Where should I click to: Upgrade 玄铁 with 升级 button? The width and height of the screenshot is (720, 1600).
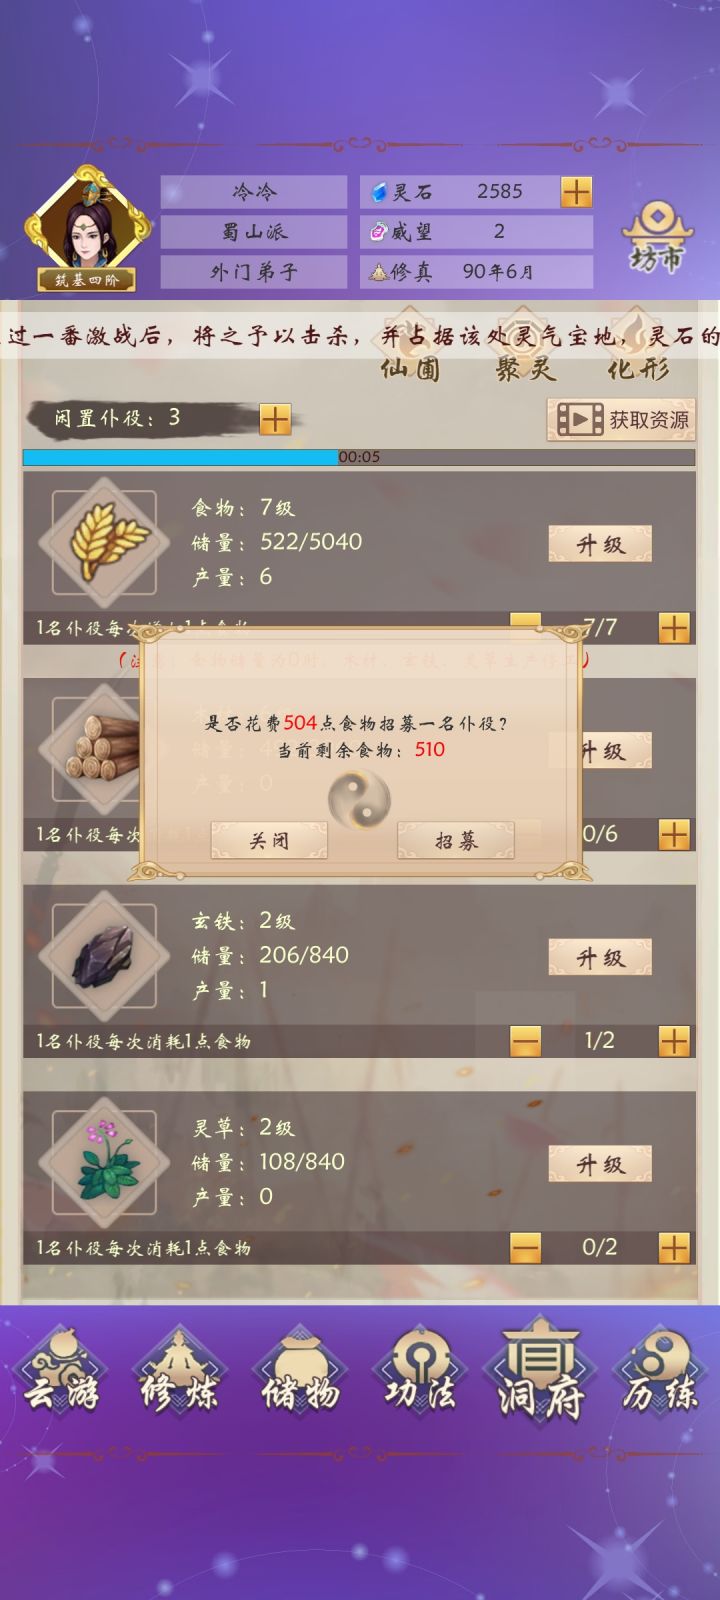pos(600,957)
